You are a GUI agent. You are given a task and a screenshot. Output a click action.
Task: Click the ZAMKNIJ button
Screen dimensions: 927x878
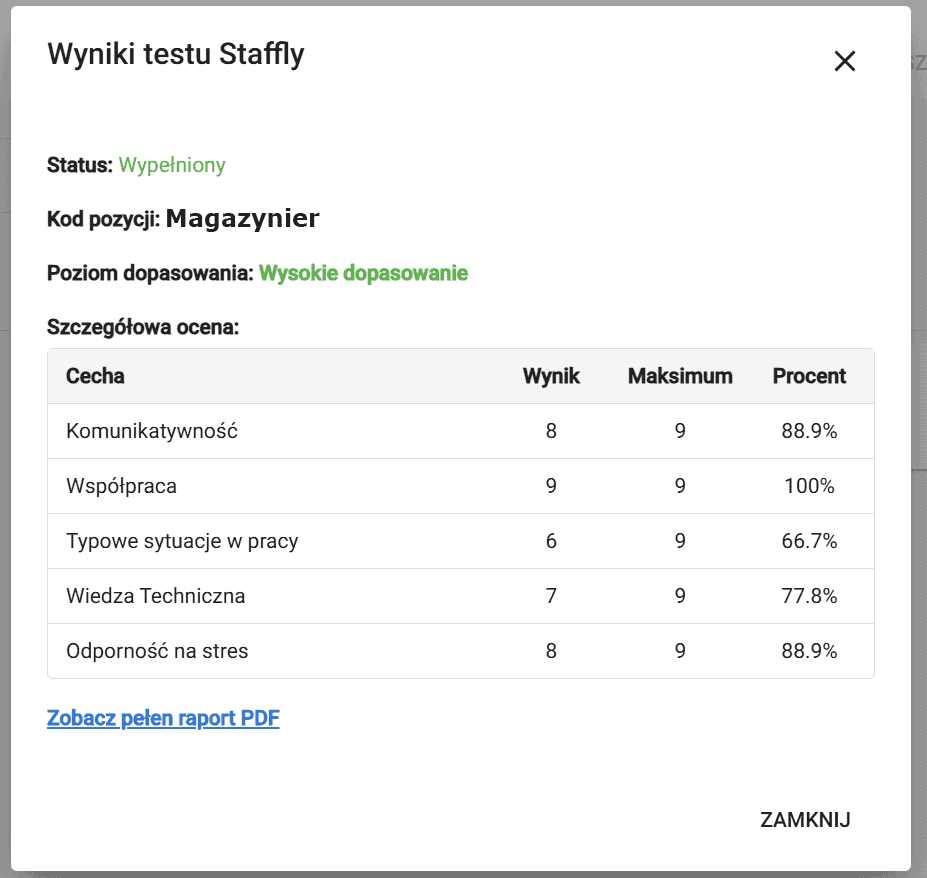805,820
